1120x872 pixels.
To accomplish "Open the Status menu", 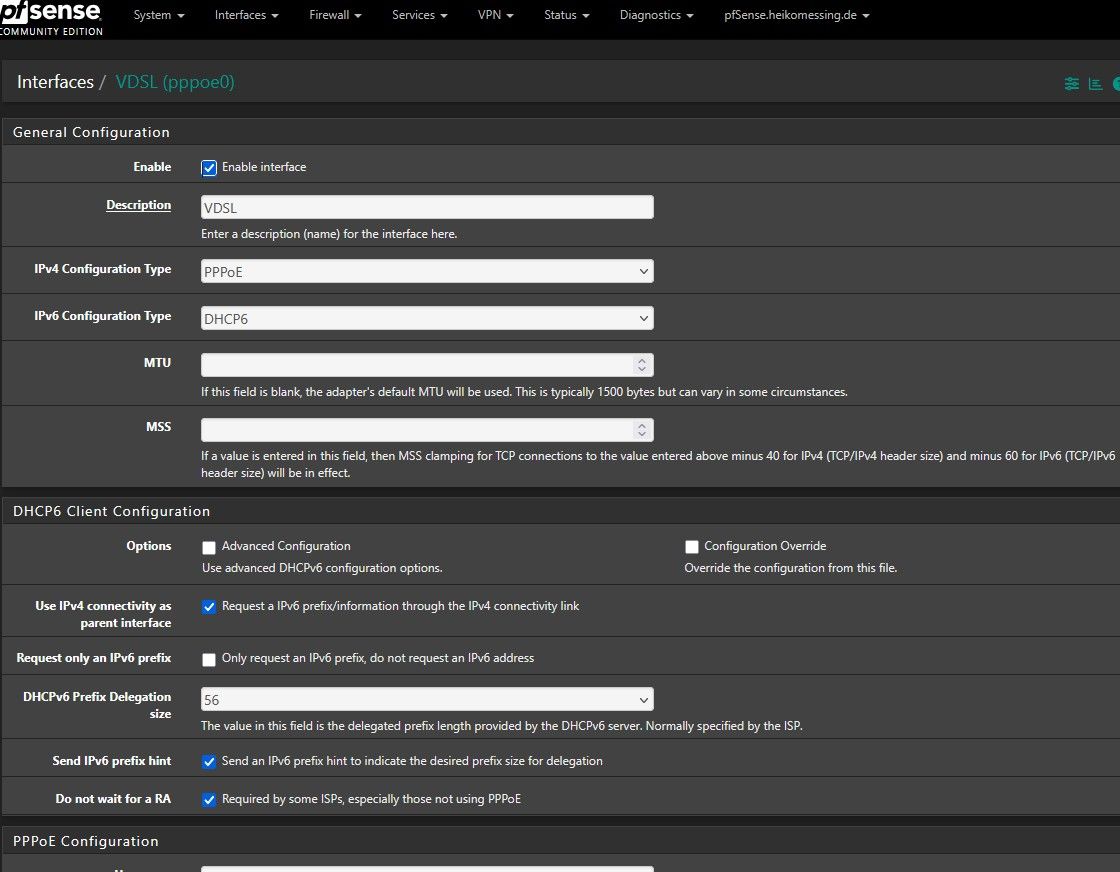I will coord(566,15).
